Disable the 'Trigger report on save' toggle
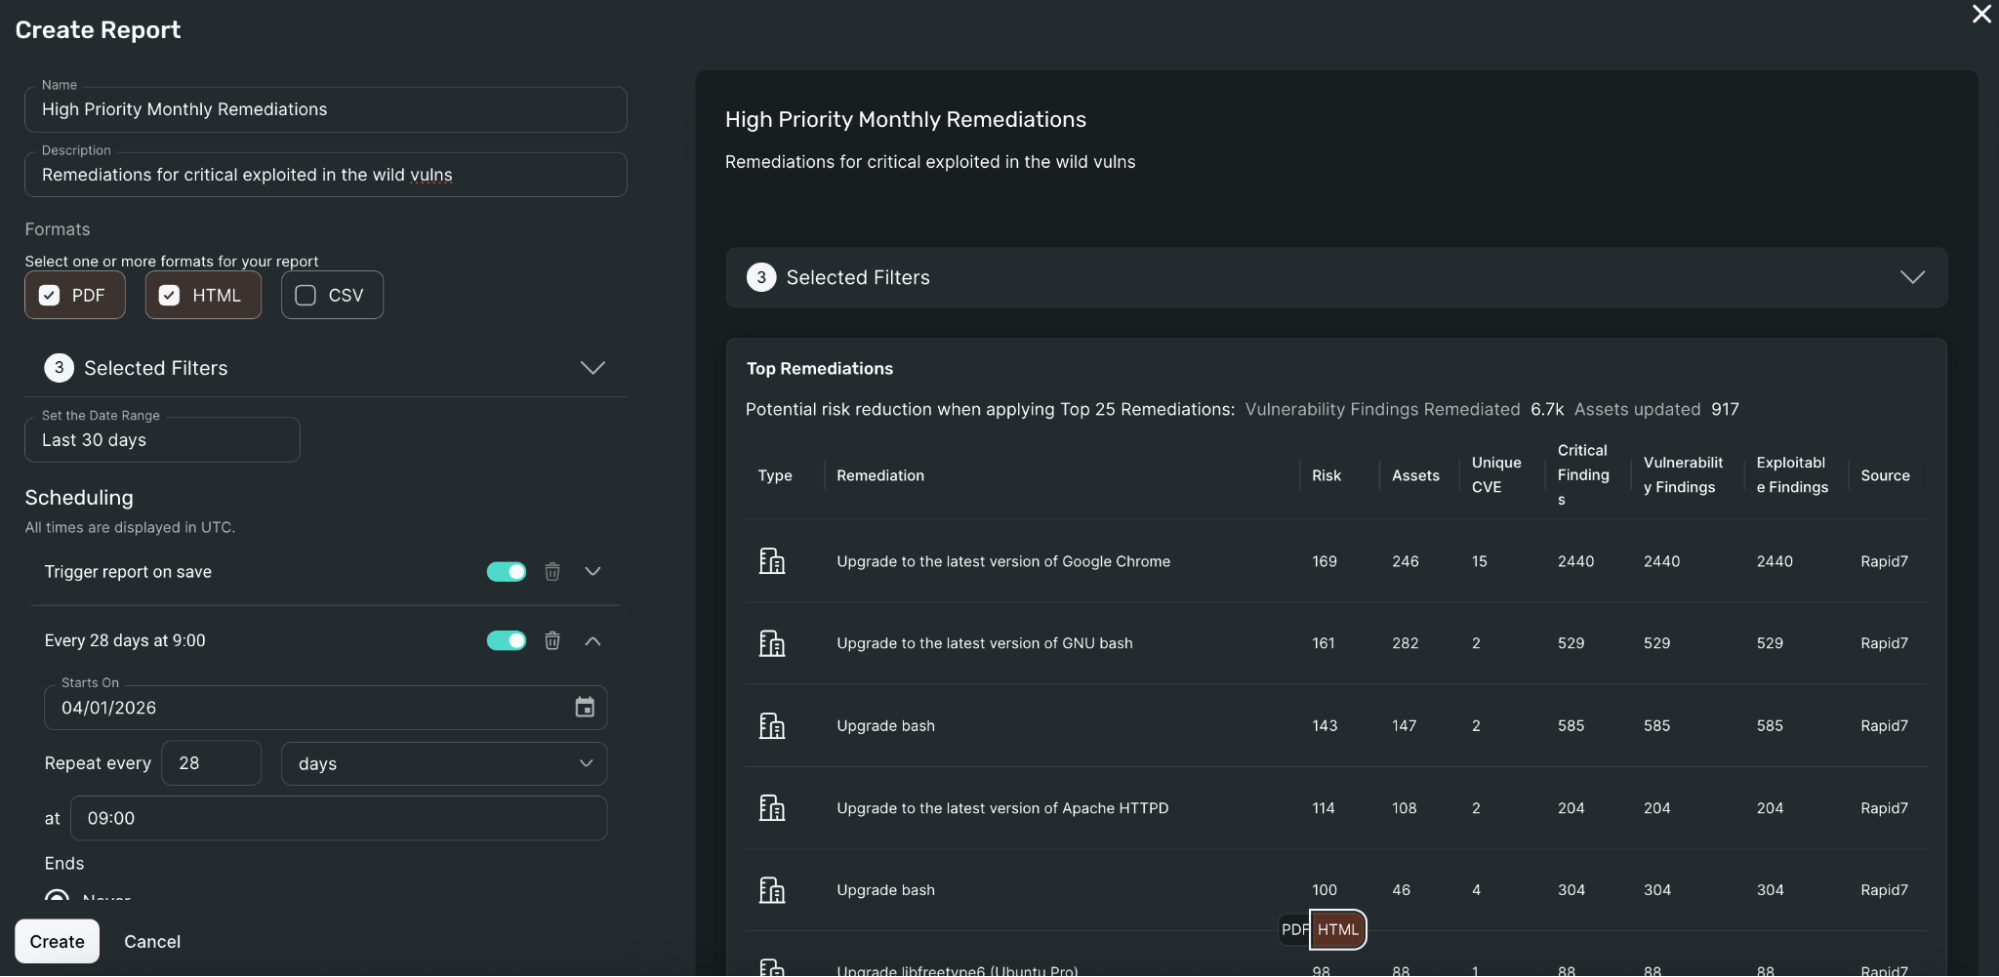Viewport: 1999px width, 977px height. [x=506, y=571]
